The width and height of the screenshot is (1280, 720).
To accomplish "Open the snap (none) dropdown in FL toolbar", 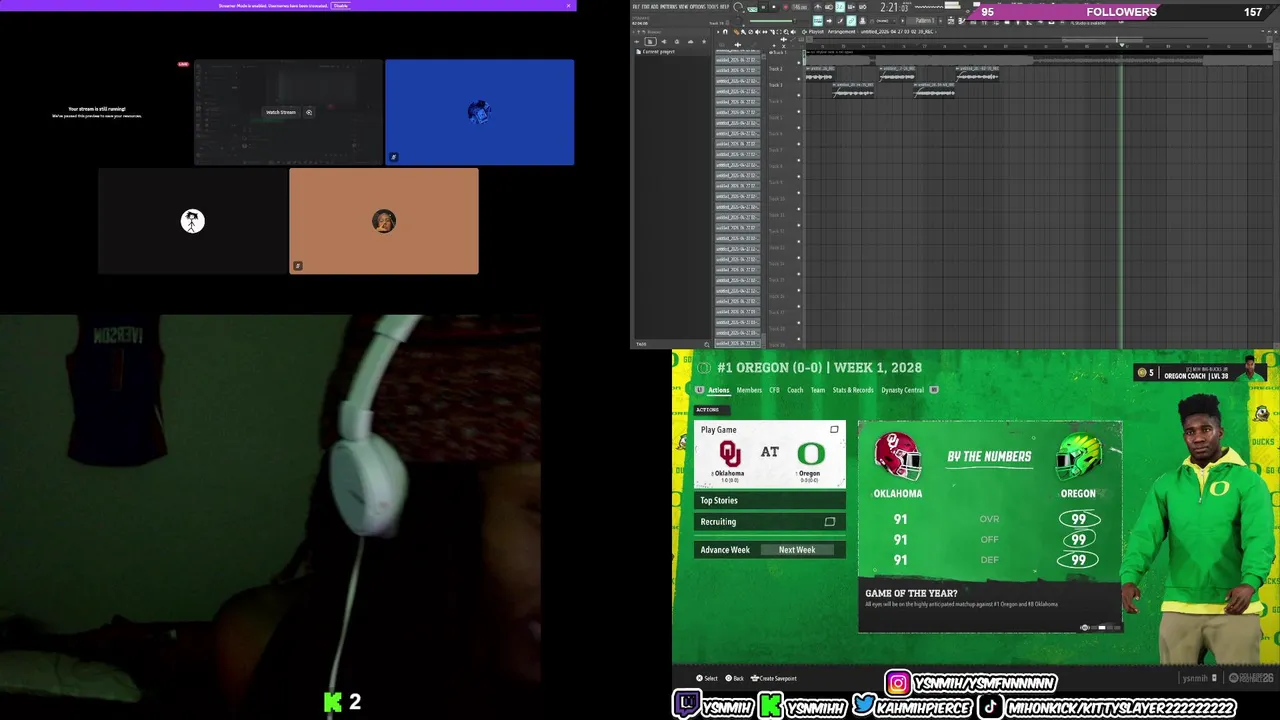I will [883, 21].
